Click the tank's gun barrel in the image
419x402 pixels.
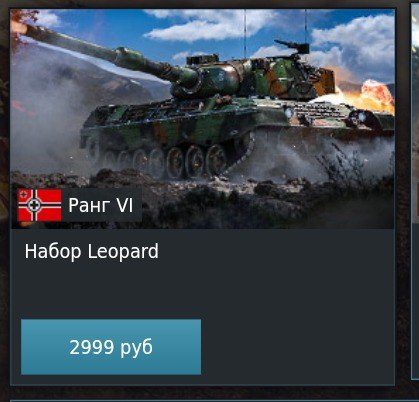click(100, 52)
